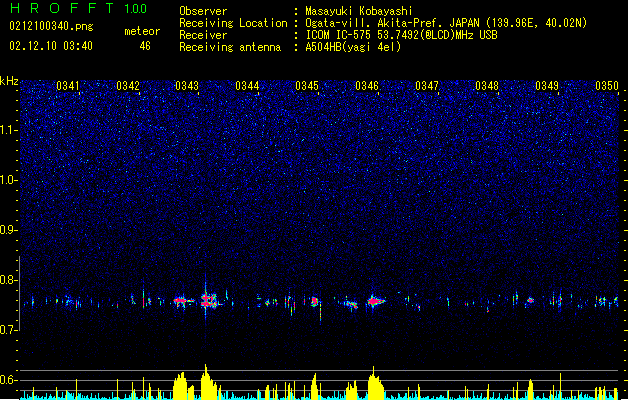Click the 0347 time marker
This screenshot has height=400, width=629.
[427, 86]
